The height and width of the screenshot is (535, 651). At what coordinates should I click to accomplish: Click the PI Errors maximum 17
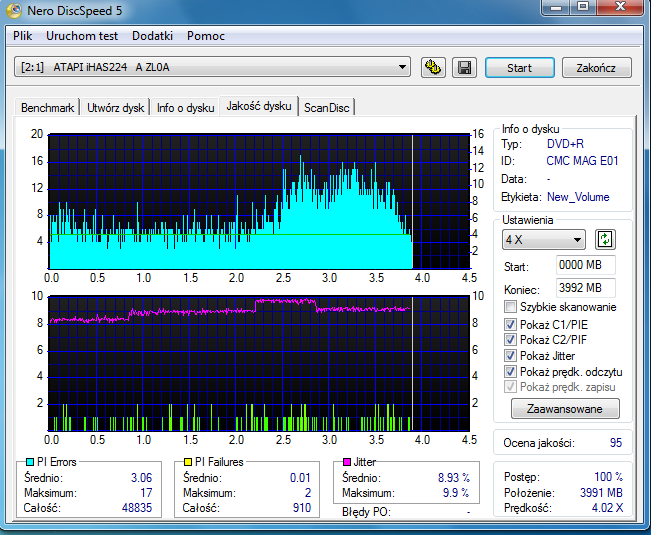(x=146, y=493)
